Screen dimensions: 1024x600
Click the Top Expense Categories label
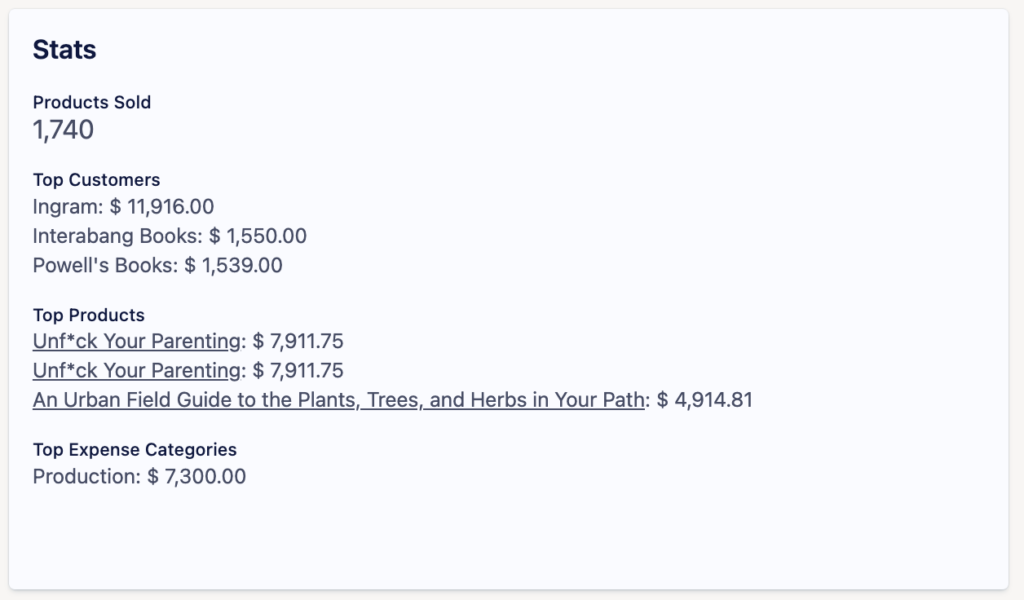[135, 450]
